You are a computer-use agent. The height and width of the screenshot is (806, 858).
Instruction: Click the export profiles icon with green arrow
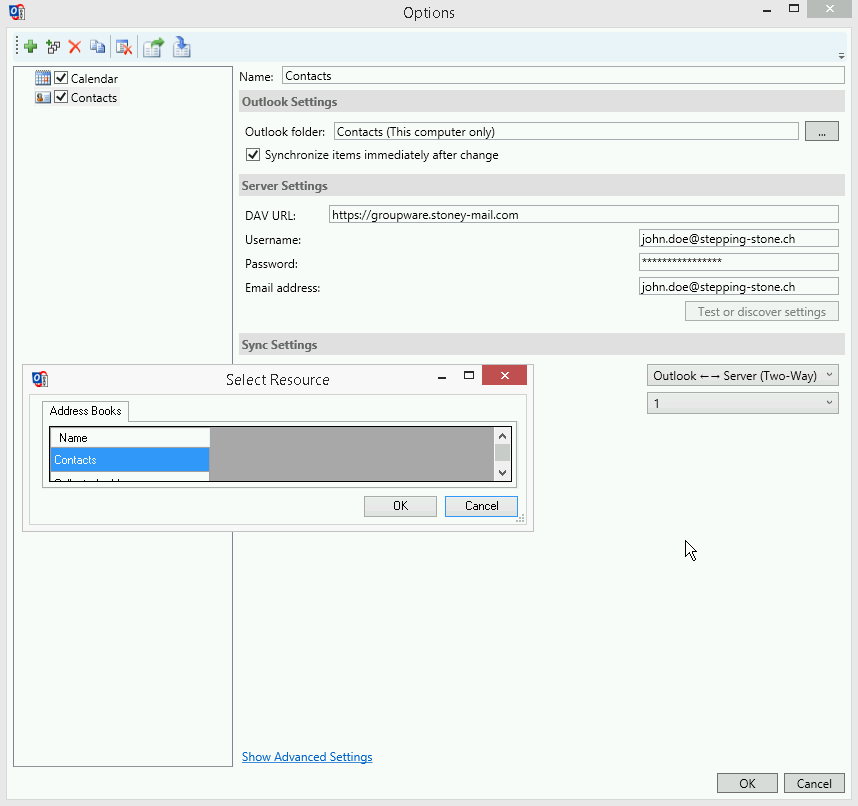point(153,47)
